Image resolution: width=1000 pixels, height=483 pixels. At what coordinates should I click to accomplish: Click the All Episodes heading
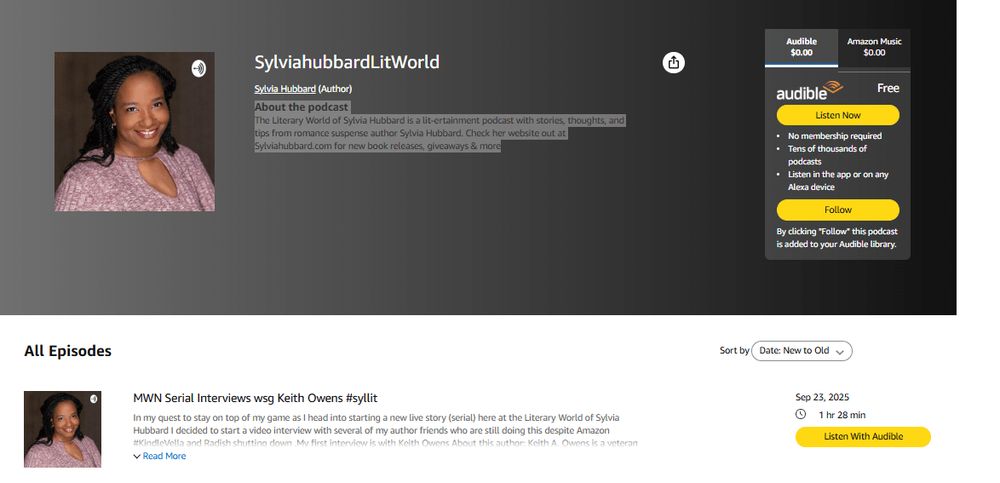coord(68,351)
